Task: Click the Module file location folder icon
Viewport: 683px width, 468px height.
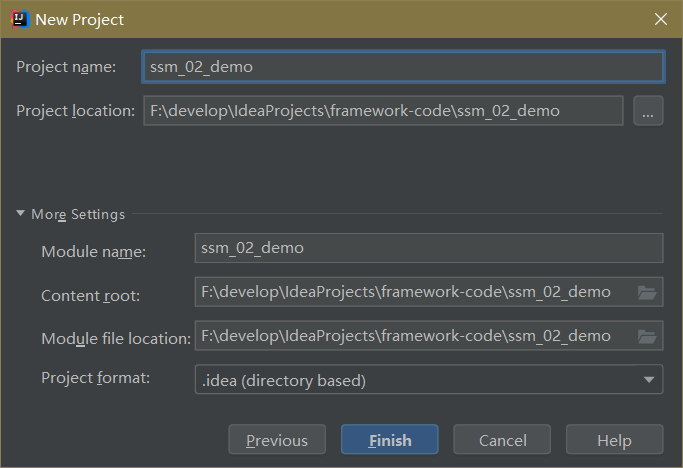Action: click(x=647, y=337)
